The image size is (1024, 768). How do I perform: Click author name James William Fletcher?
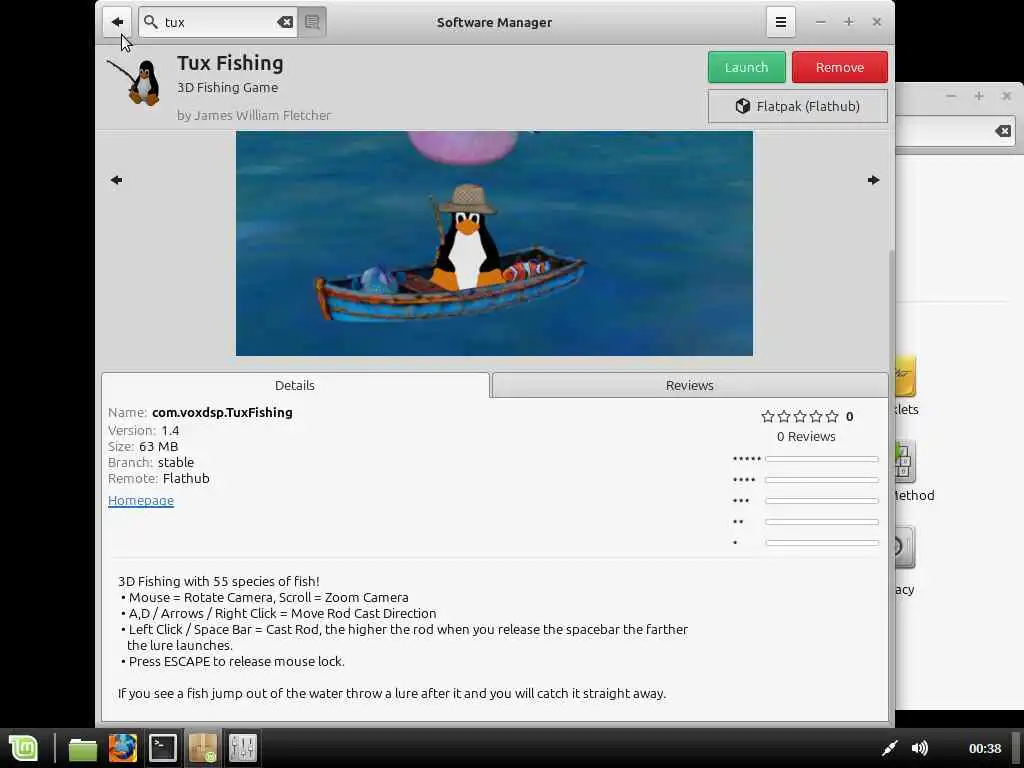(263, 116)
